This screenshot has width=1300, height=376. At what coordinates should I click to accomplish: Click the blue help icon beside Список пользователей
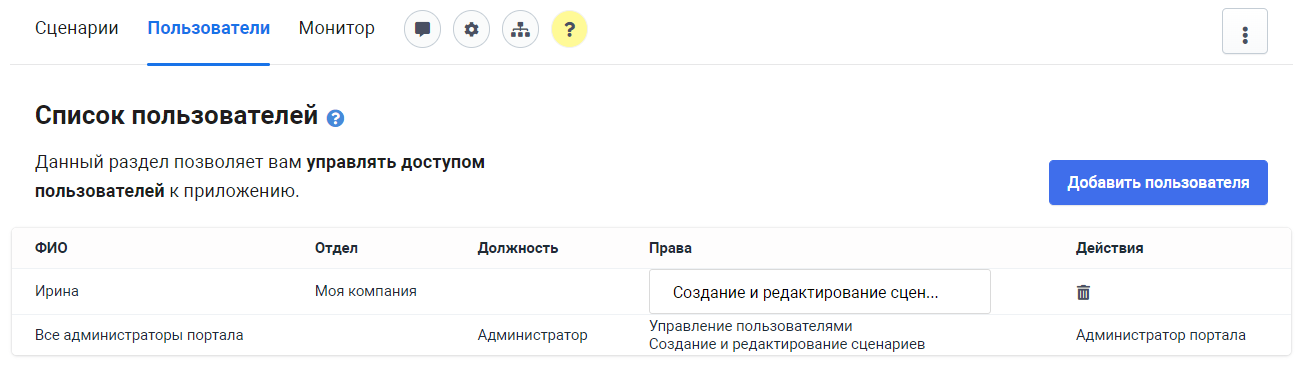[x=336, y=118]
